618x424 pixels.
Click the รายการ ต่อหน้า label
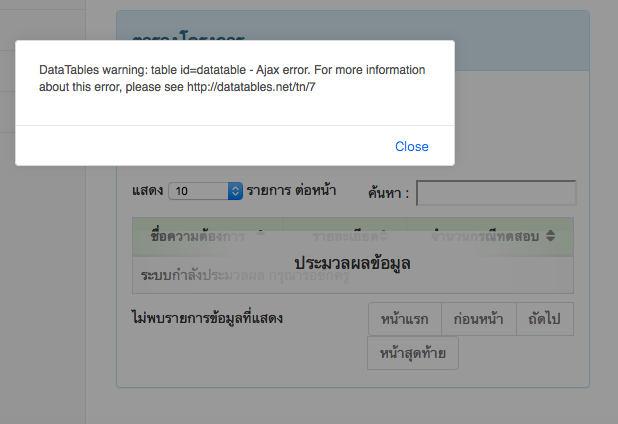pyautogui.click(x=291, y=190)
